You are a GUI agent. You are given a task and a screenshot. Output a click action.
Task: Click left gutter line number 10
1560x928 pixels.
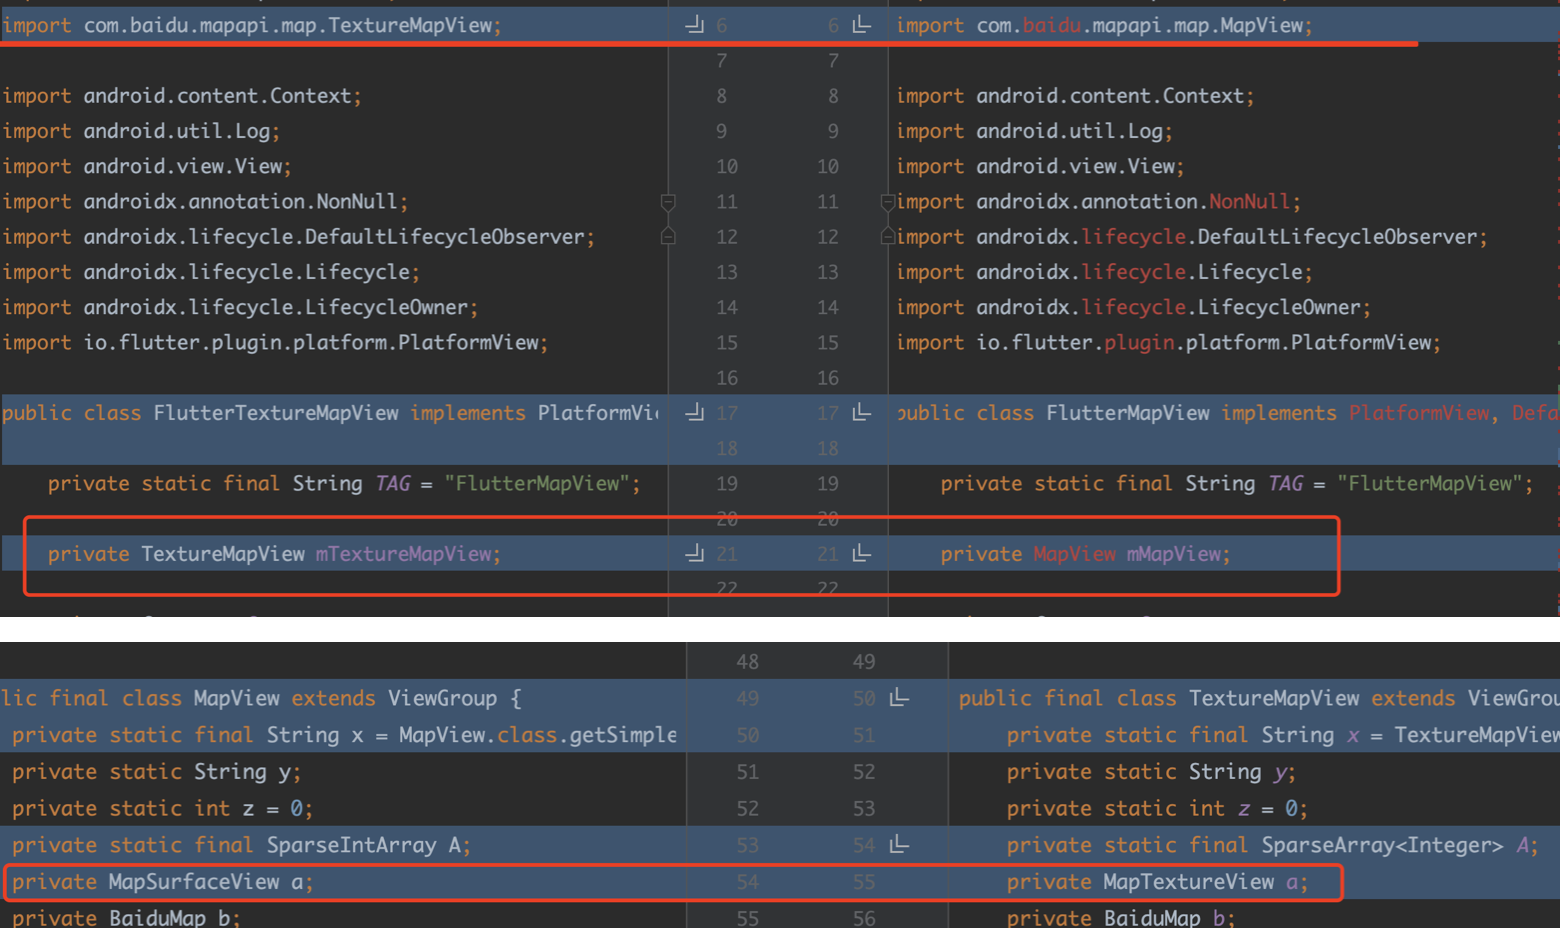[x=727, y=166]
